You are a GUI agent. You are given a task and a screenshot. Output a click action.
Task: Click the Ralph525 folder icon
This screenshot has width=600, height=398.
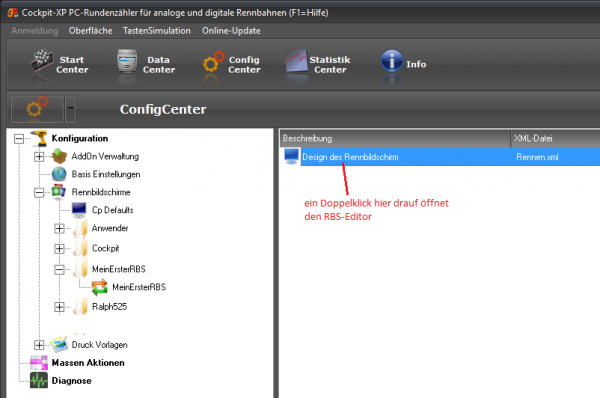80,307
